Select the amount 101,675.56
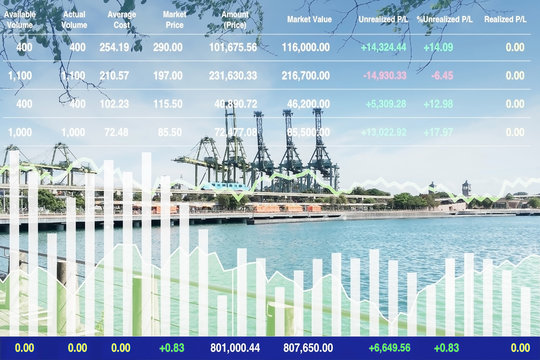 [x=233, y=47]
